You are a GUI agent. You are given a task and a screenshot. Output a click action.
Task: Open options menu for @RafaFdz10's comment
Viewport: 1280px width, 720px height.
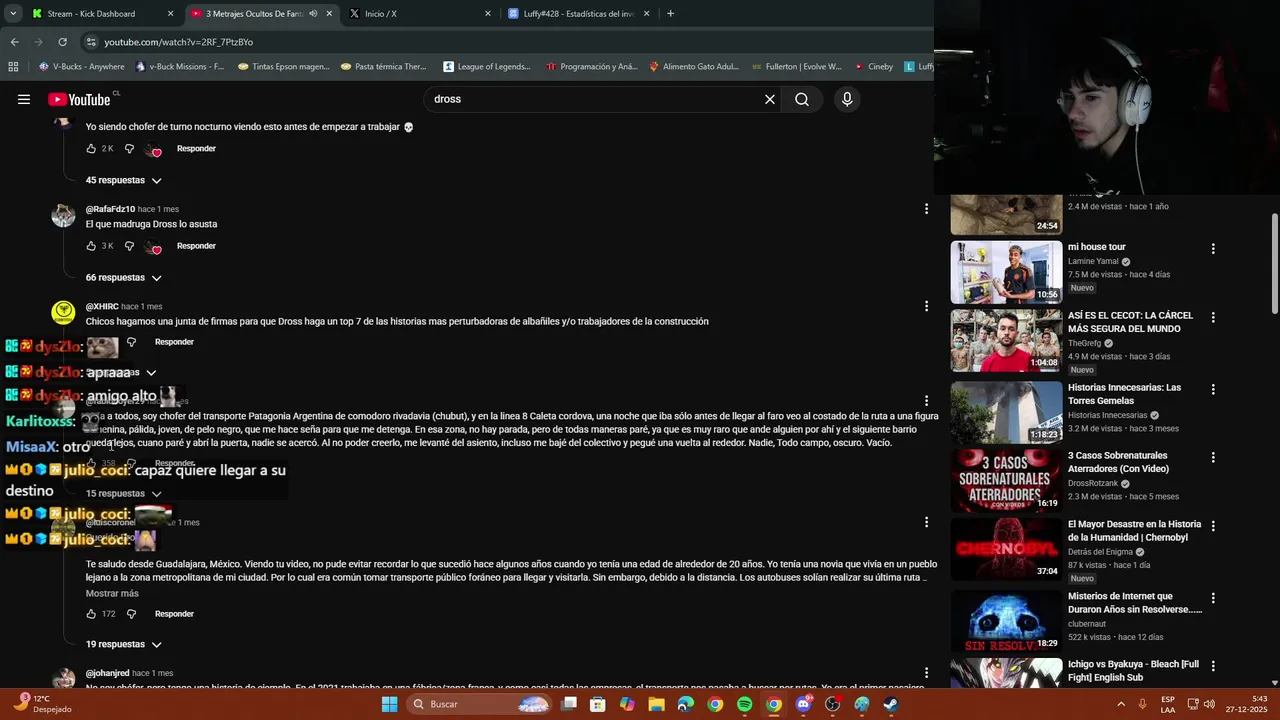pos(926,209)
